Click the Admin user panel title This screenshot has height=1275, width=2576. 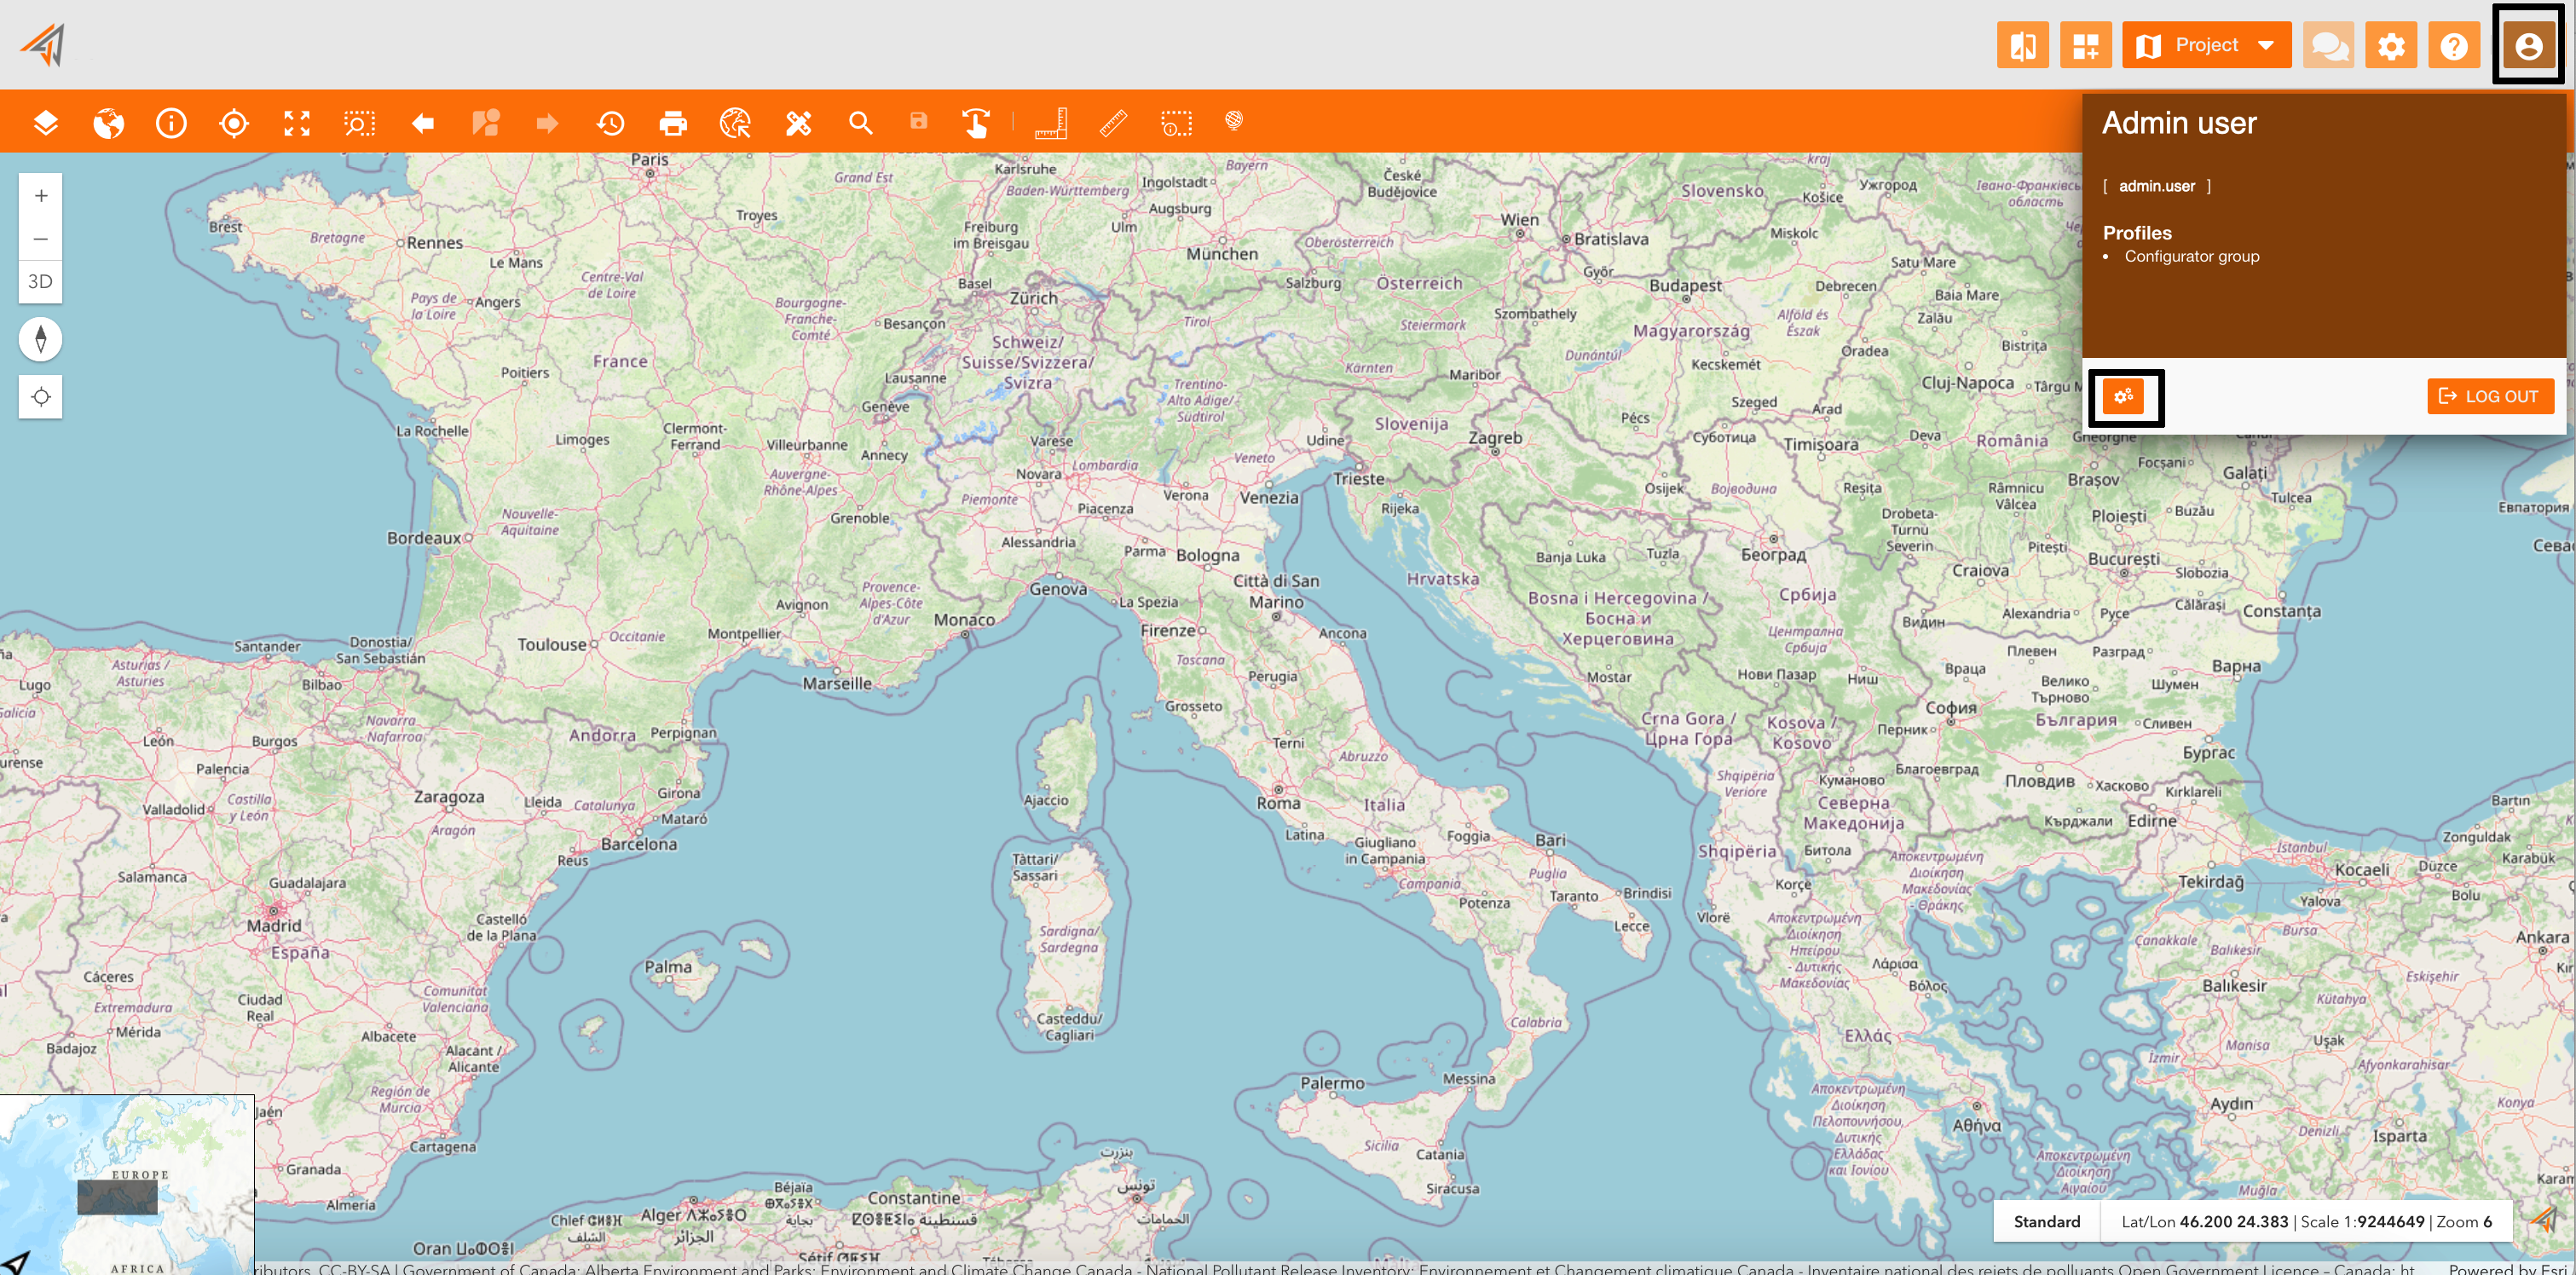pos(2179,123)
